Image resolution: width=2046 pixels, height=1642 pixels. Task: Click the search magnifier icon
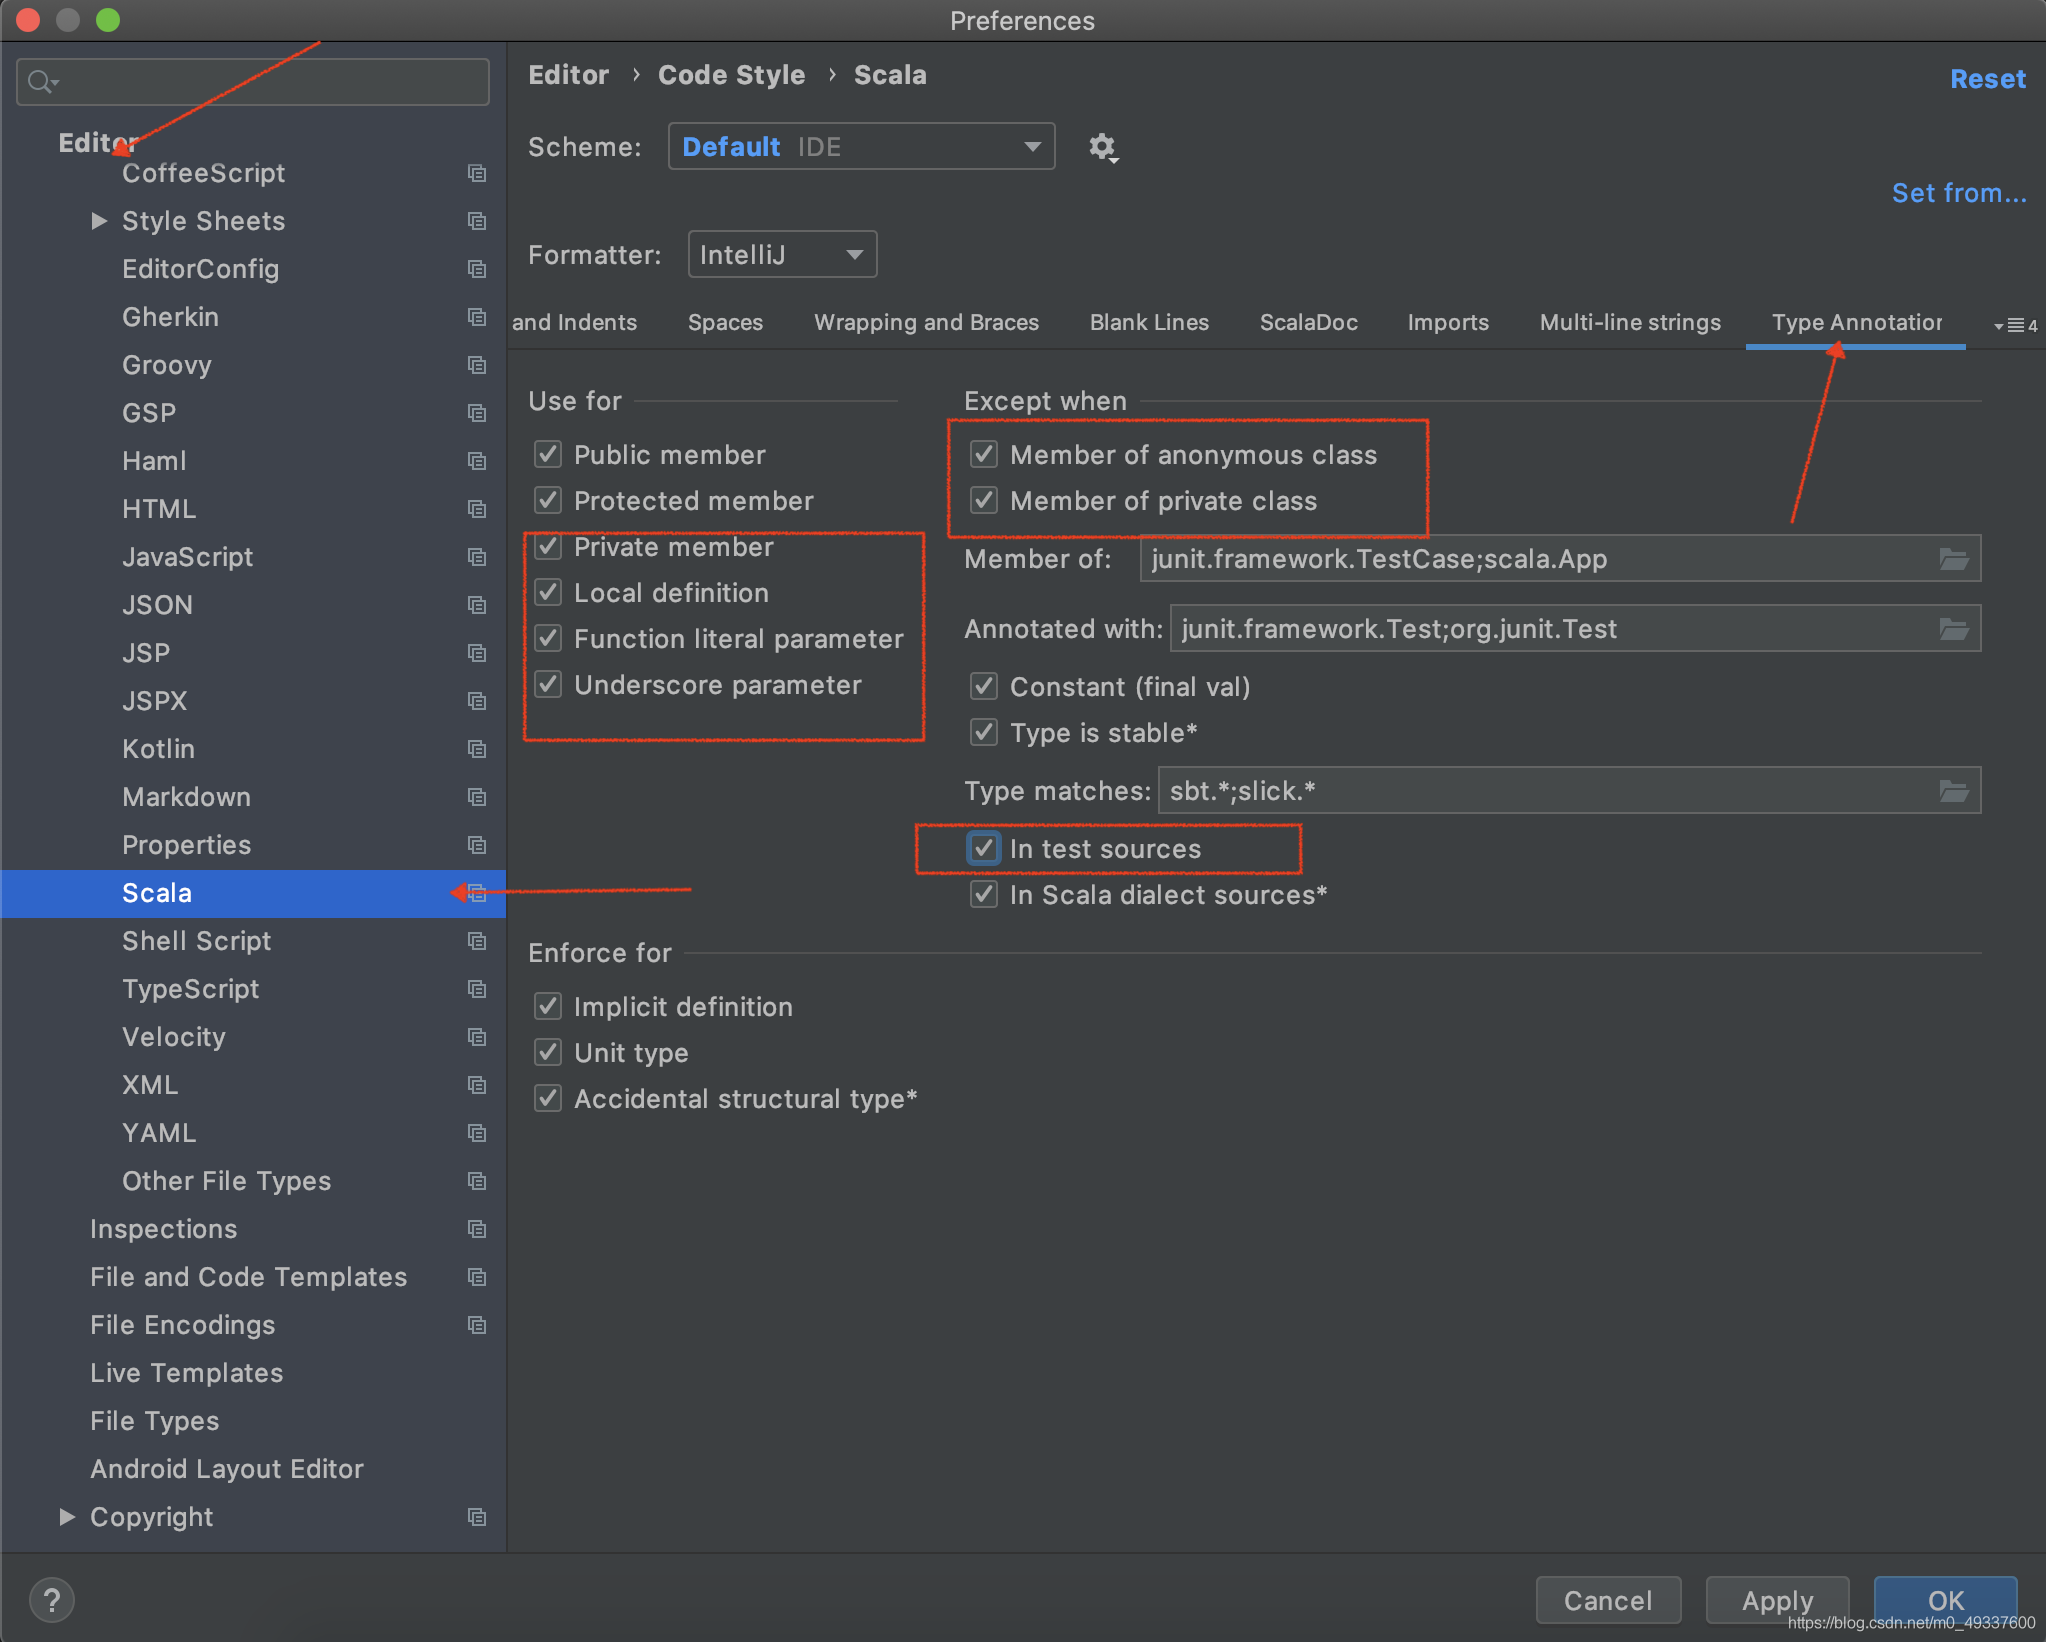click(40, 82)
